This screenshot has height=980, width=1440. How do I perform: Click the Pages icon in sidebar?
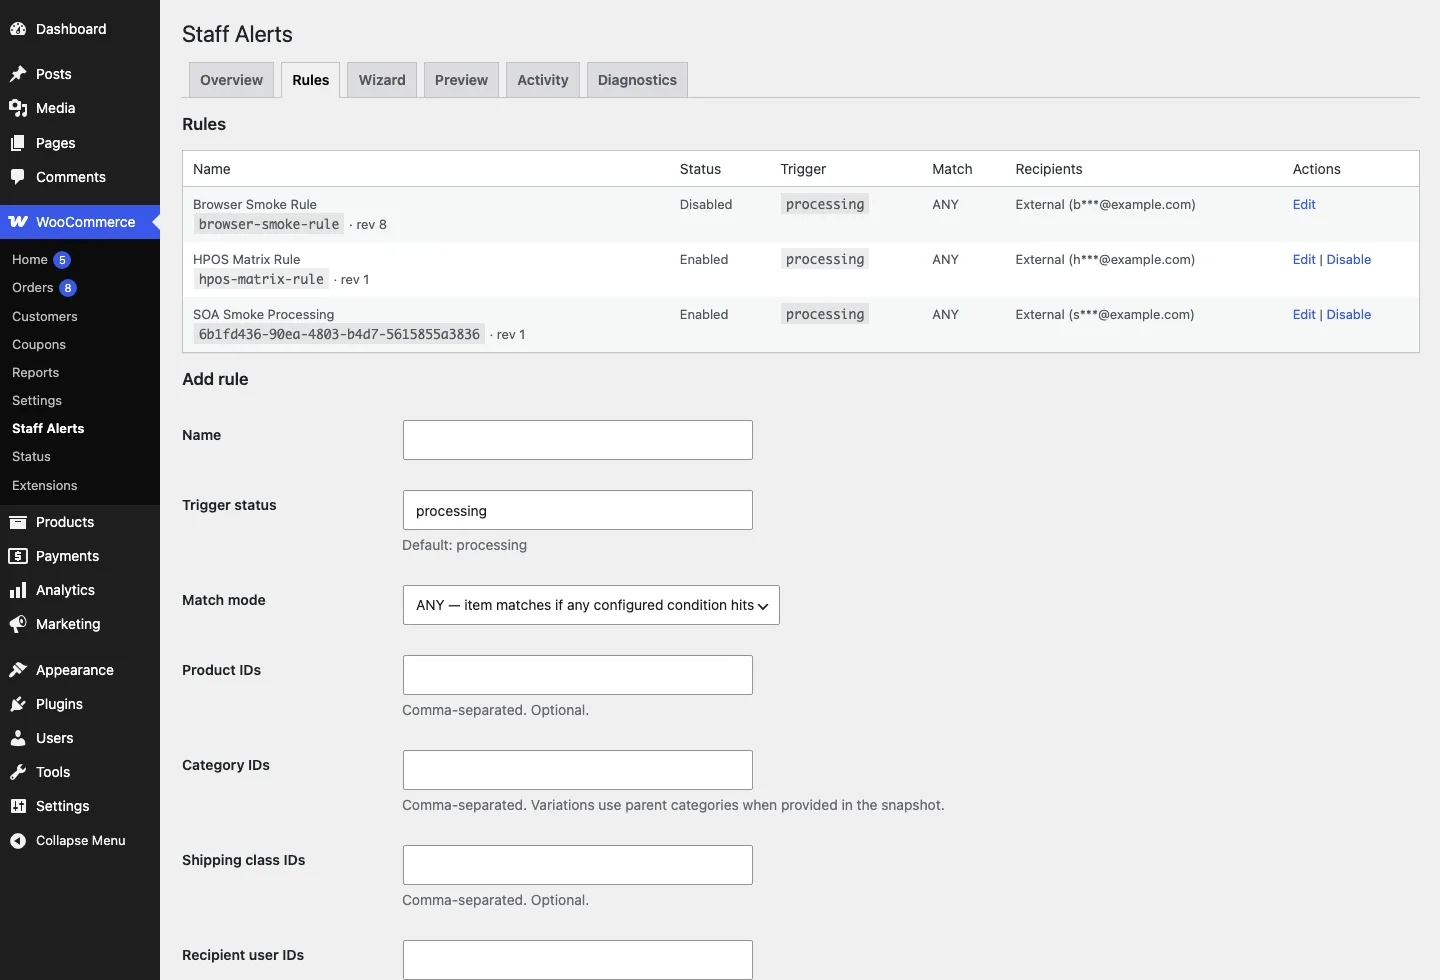pos(18,143)
